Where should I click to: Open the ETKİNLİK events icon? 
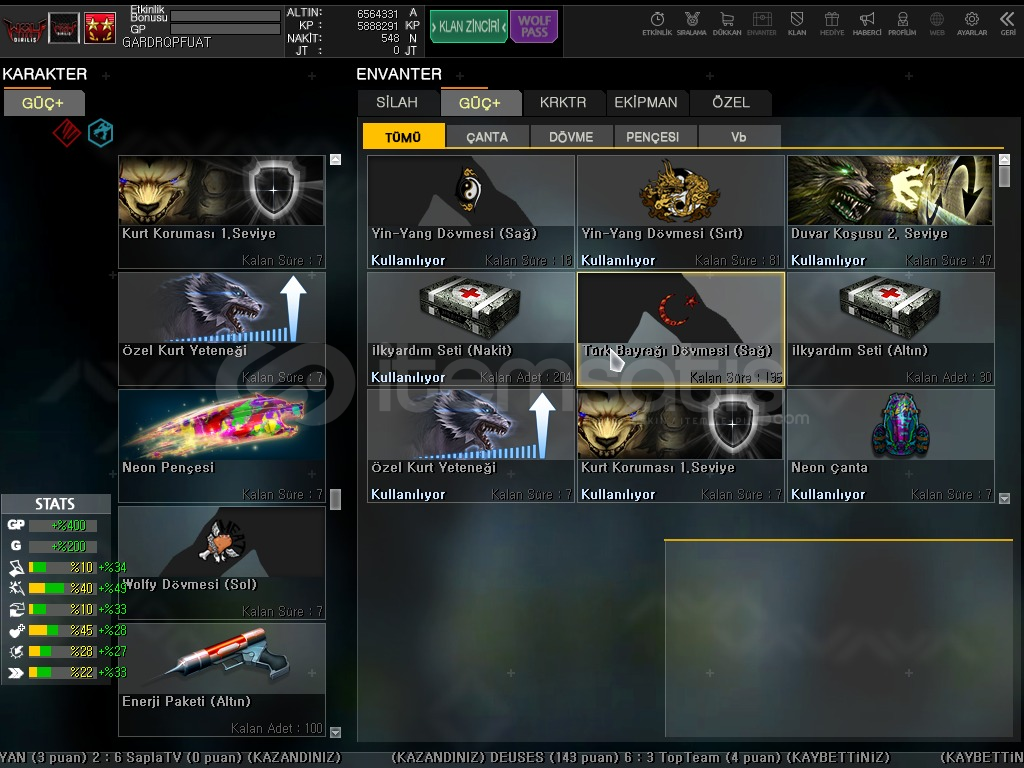(x=657, y=24)
